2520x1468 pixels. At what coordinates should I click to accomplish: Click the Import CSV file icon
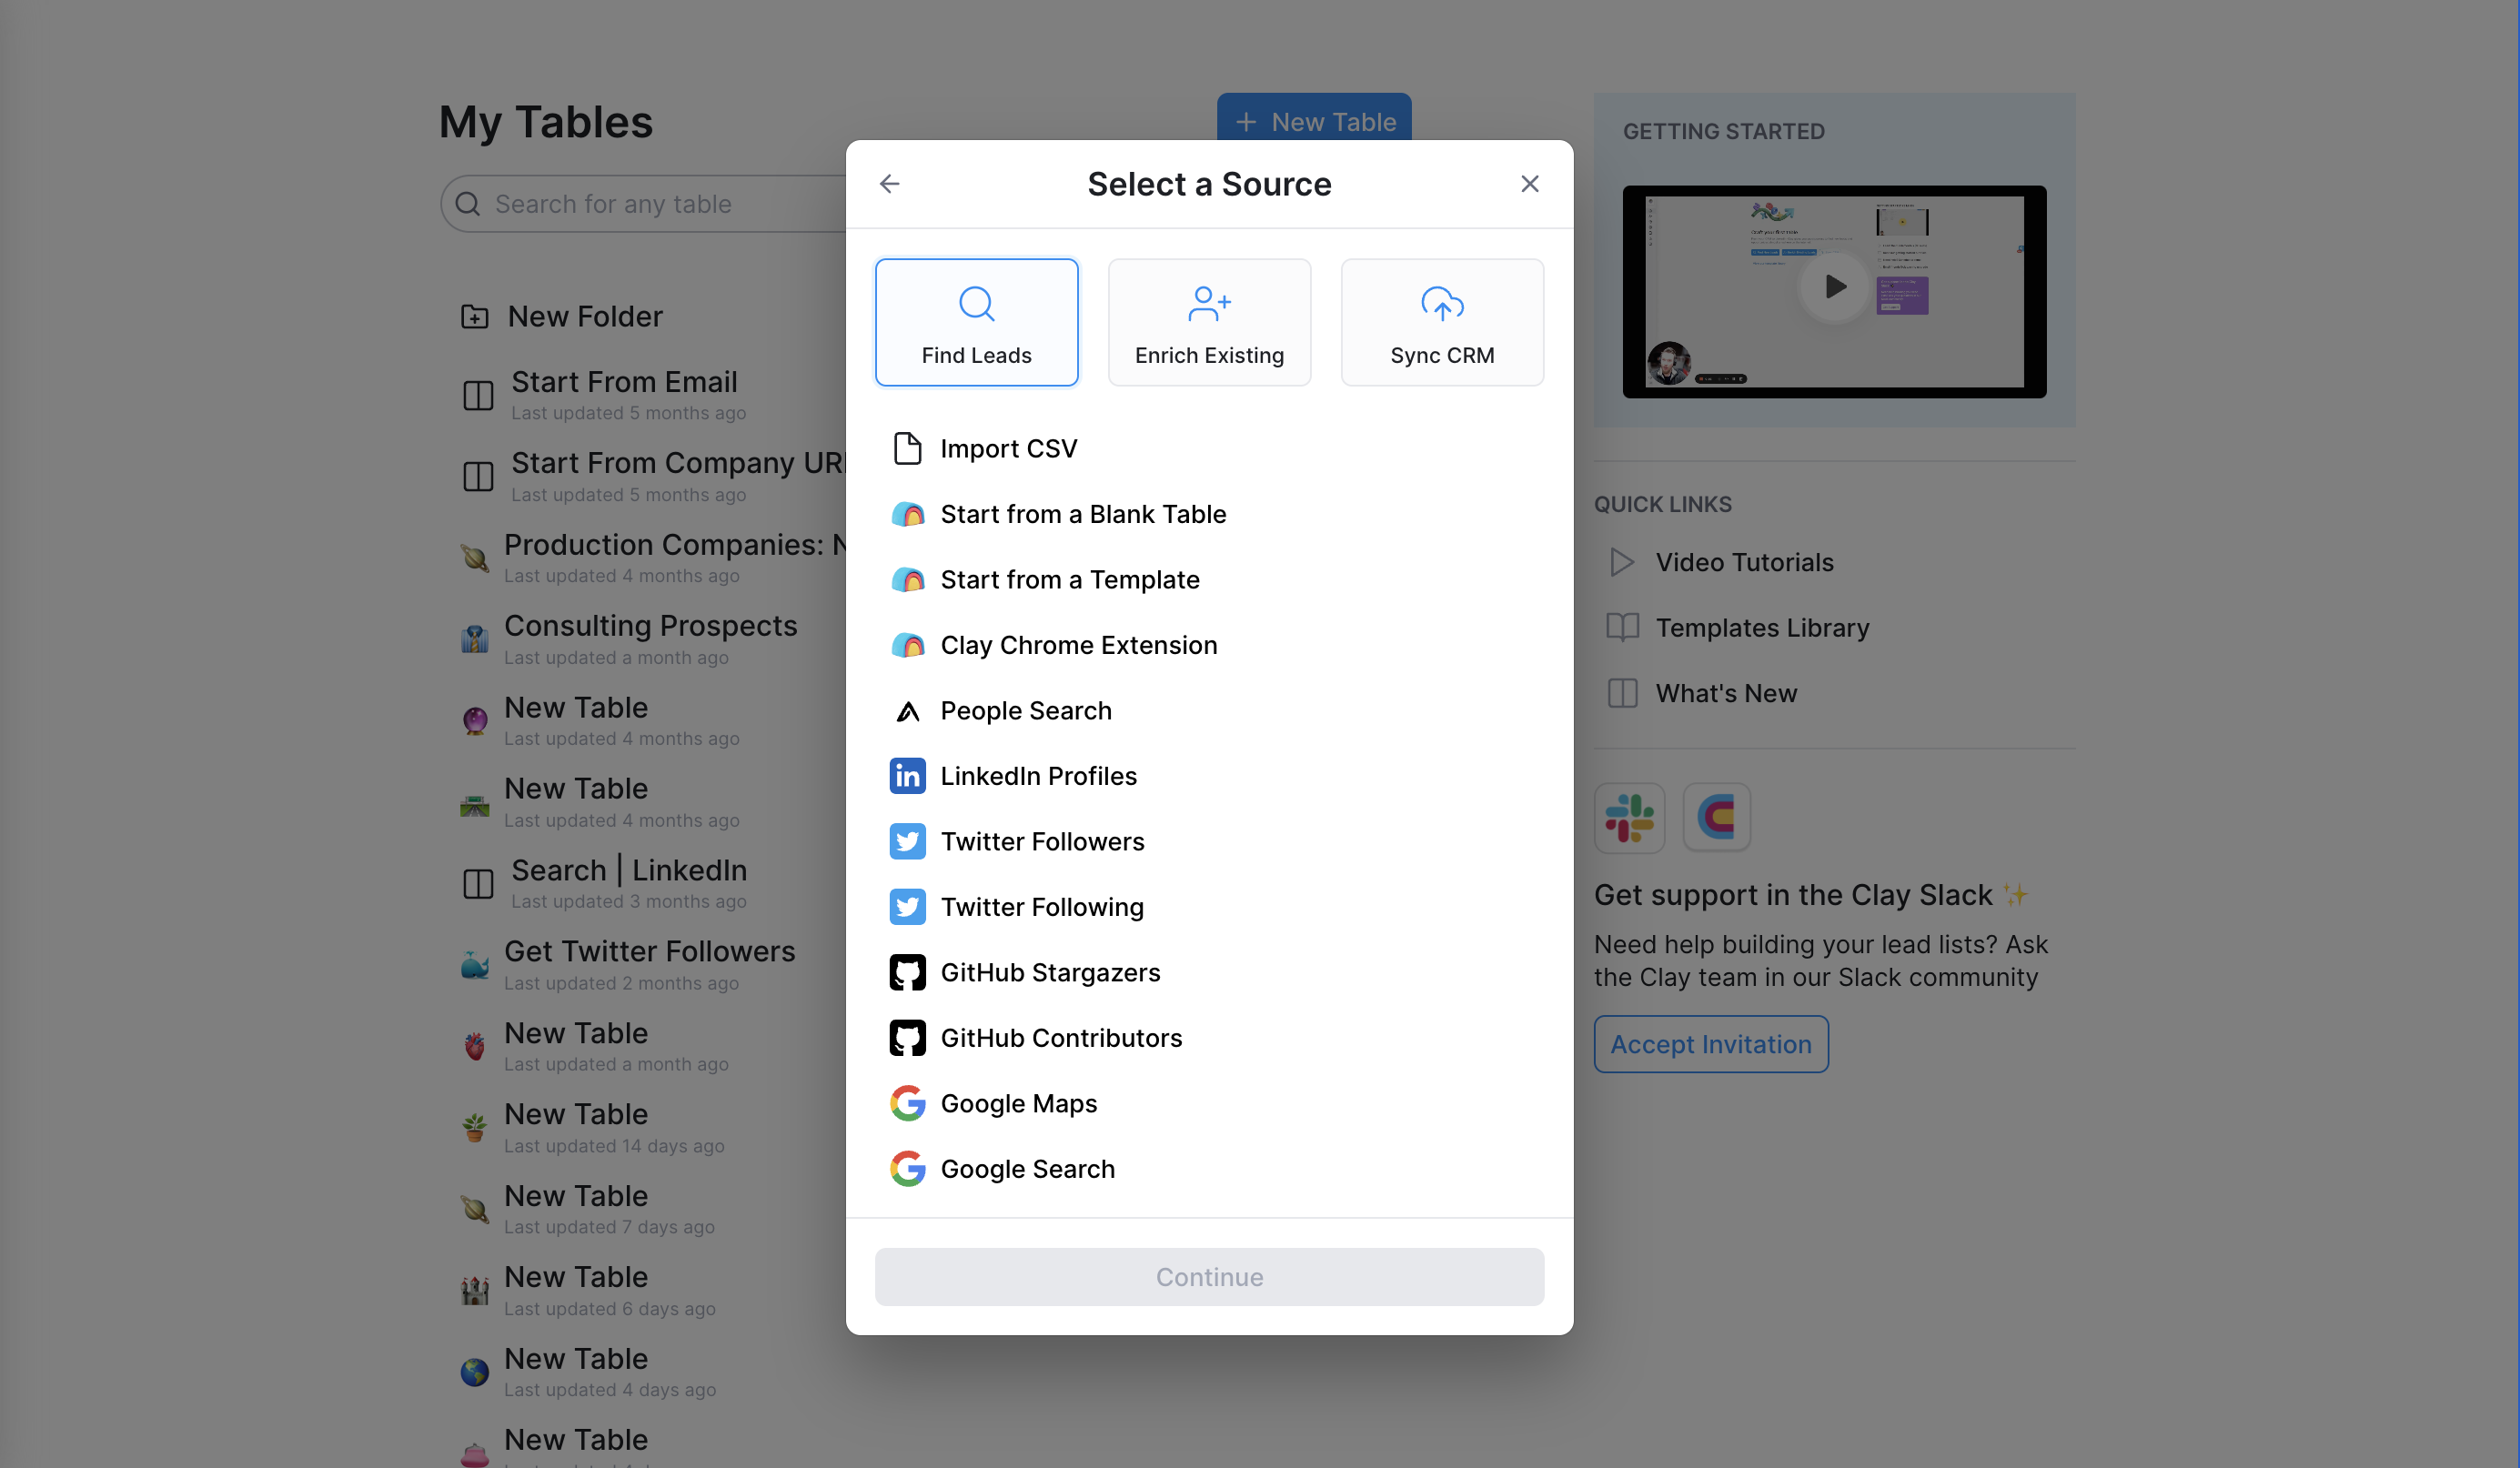click(907, 449)
